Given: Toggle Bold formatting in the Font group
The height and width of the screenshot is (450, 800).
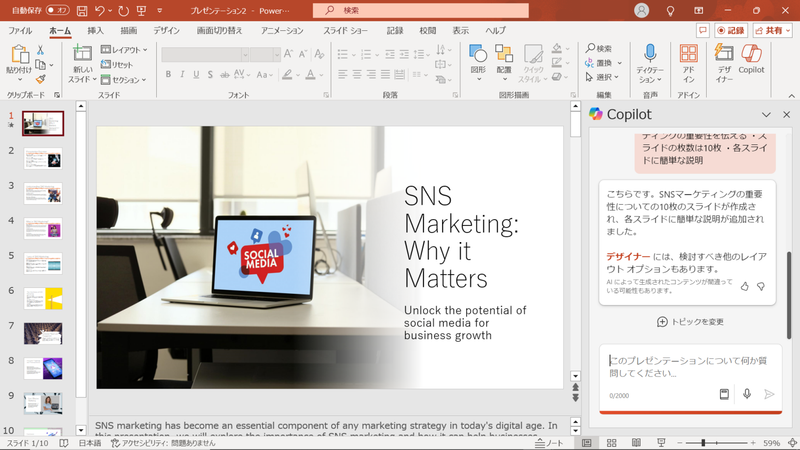Looking at the screenshot, I should pyautogui.click(x=169, y=74).
